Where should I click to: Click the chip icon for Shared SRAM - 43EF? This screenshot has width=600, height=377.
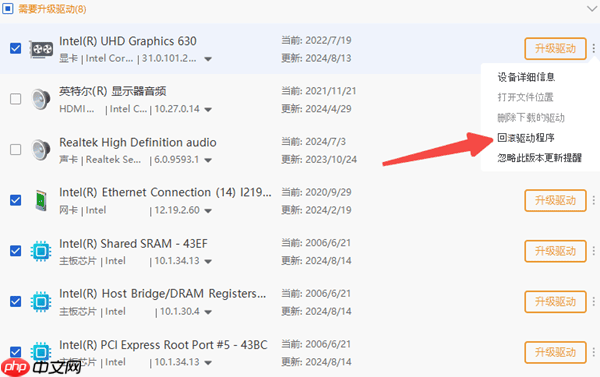point(41,251)
